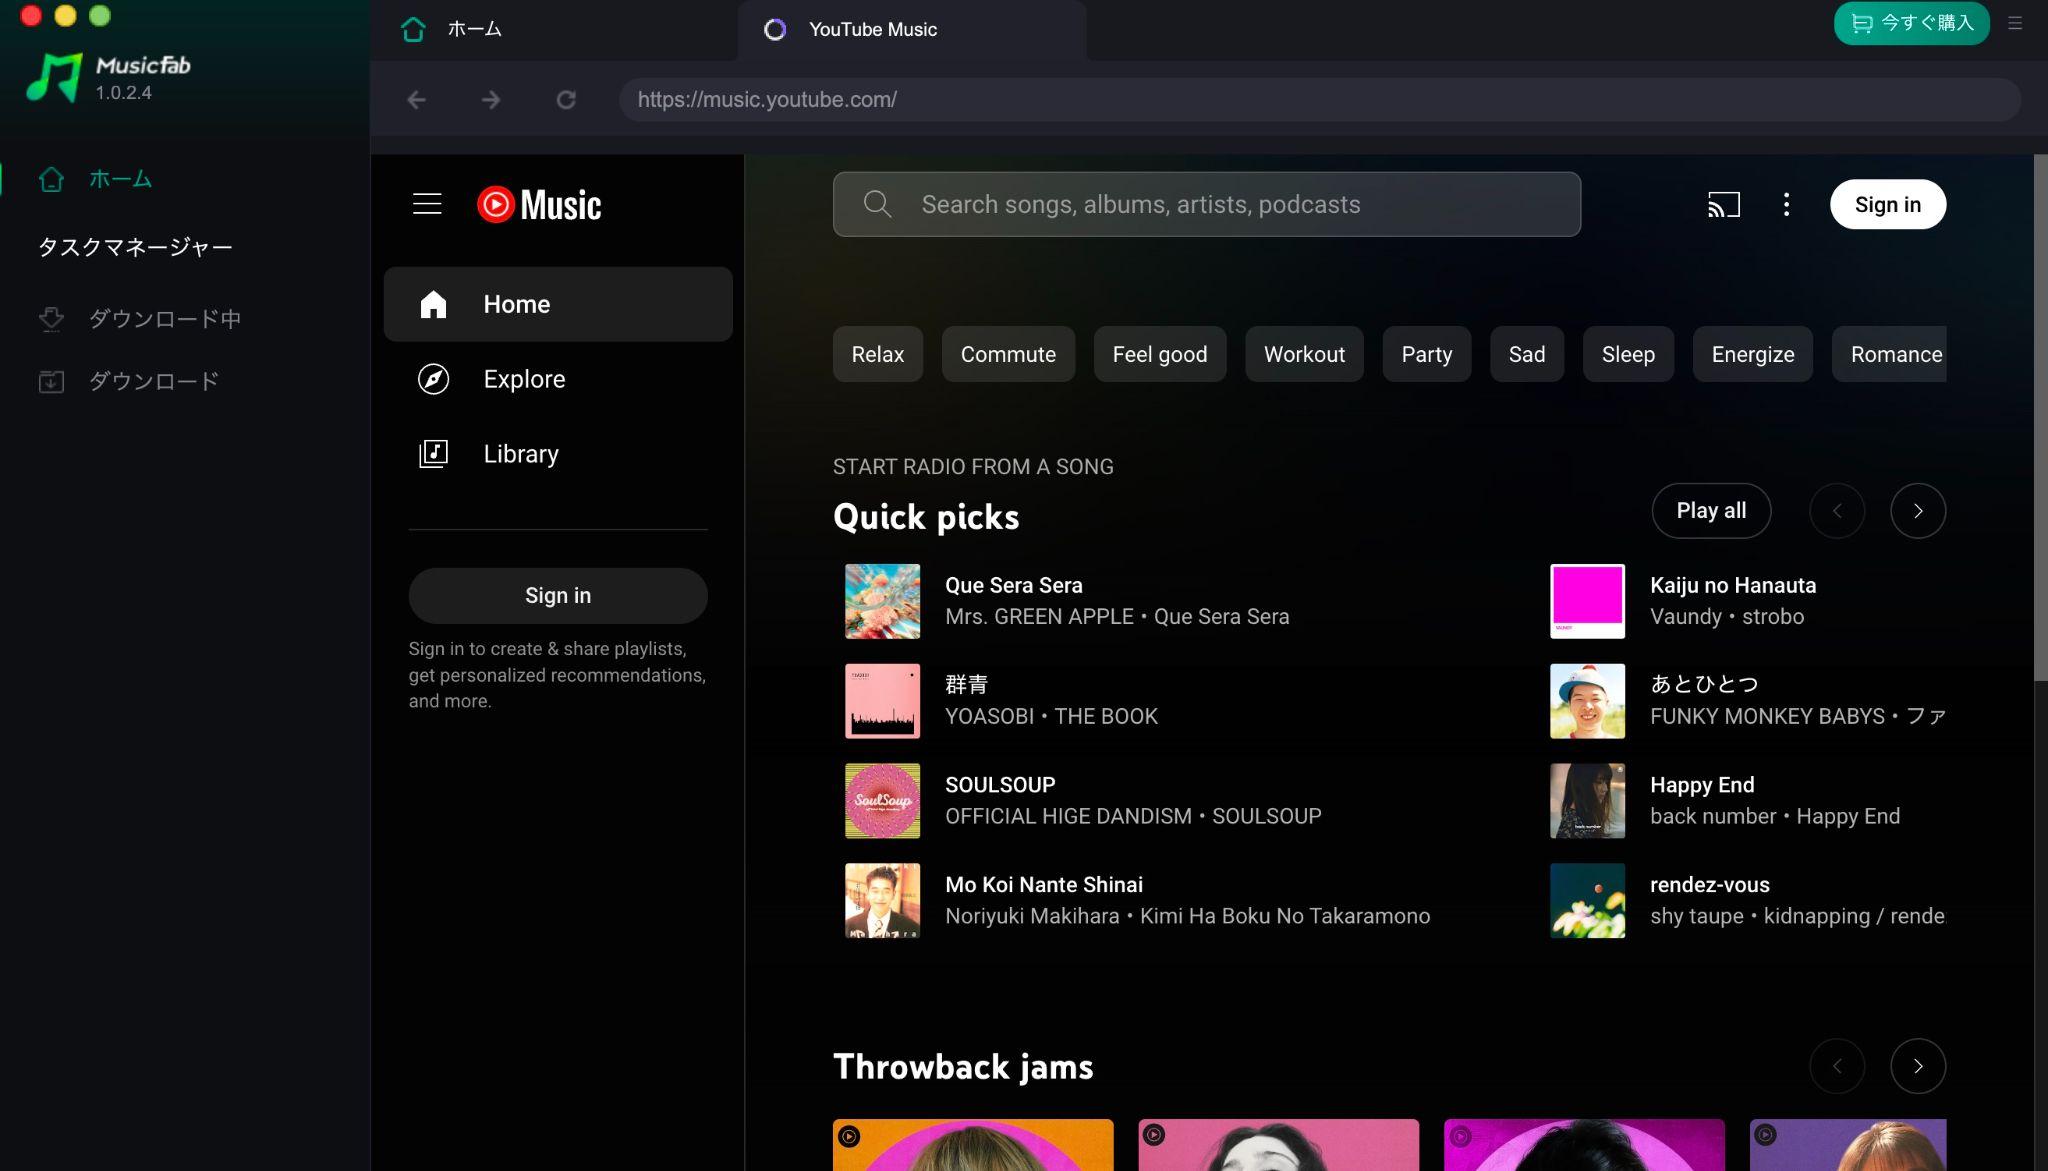Screen dimensions: 2048x1171
Task: Open OFFICIAL HIGE DANDISM artist link
Action: [x=1068, y=817]
